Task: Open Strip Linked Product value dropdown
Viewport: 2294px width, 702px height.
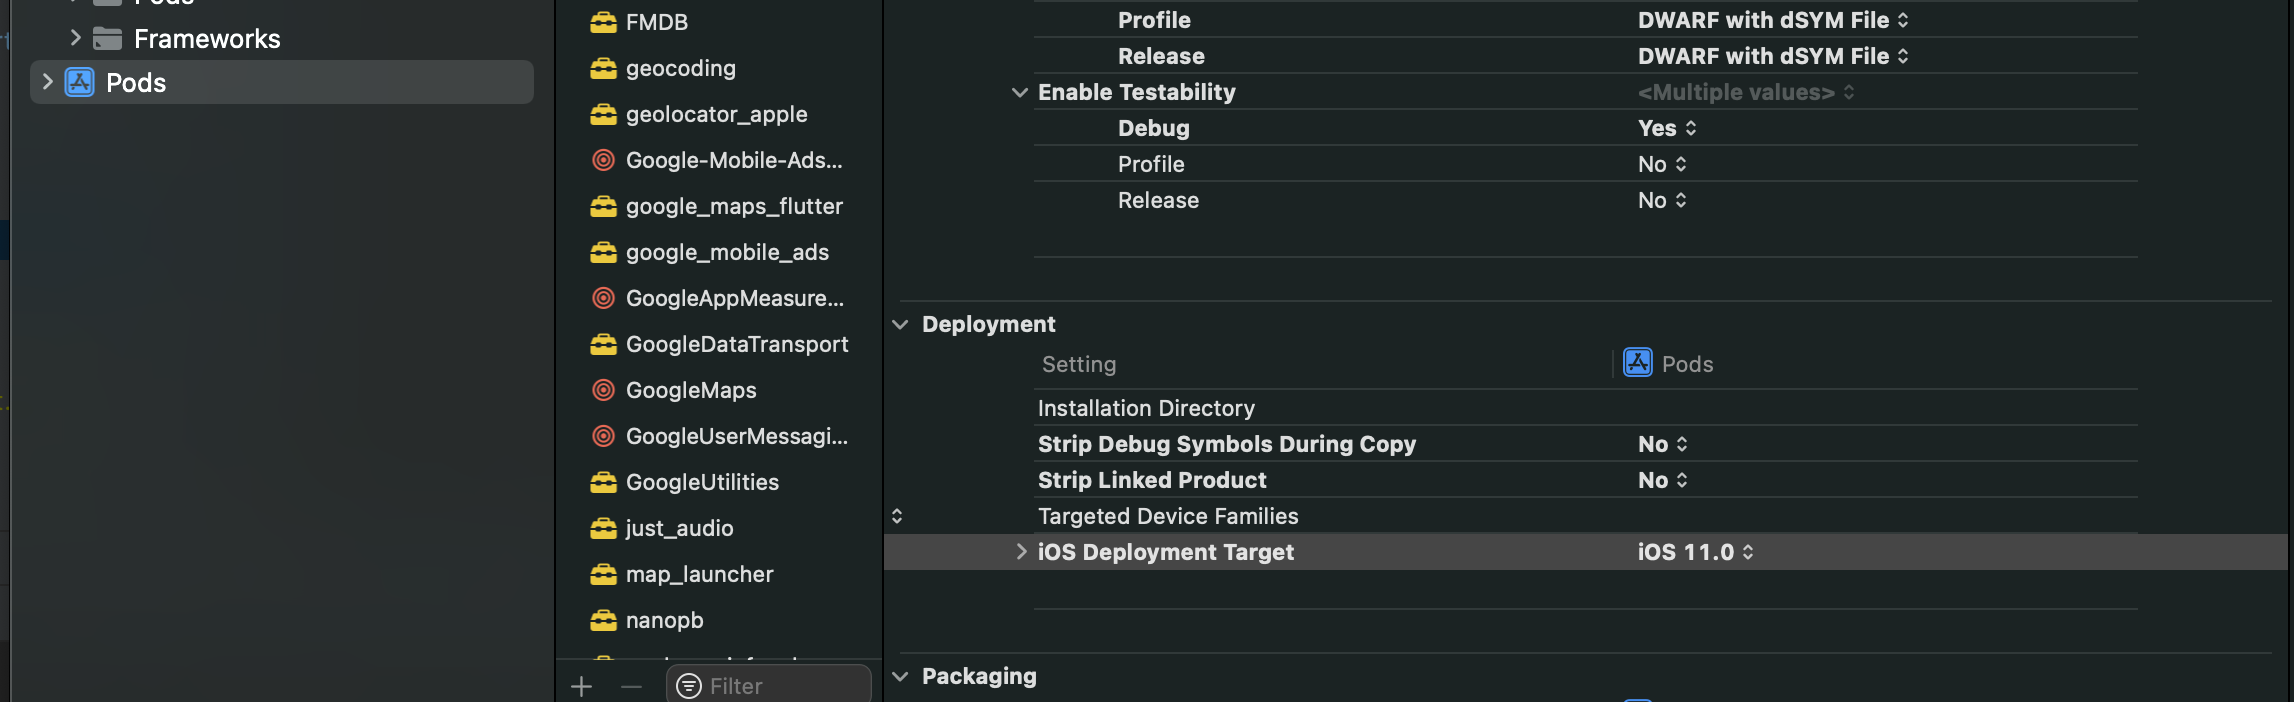Action: (x=1662, y=480)
